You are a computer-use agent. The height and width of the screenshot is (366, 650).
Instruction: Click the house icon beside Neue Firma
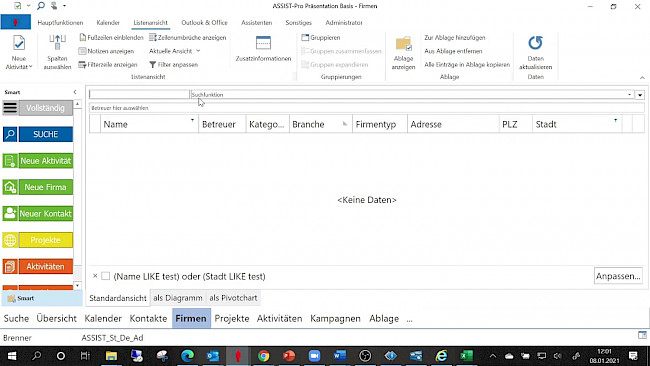(x=10, y=187)
